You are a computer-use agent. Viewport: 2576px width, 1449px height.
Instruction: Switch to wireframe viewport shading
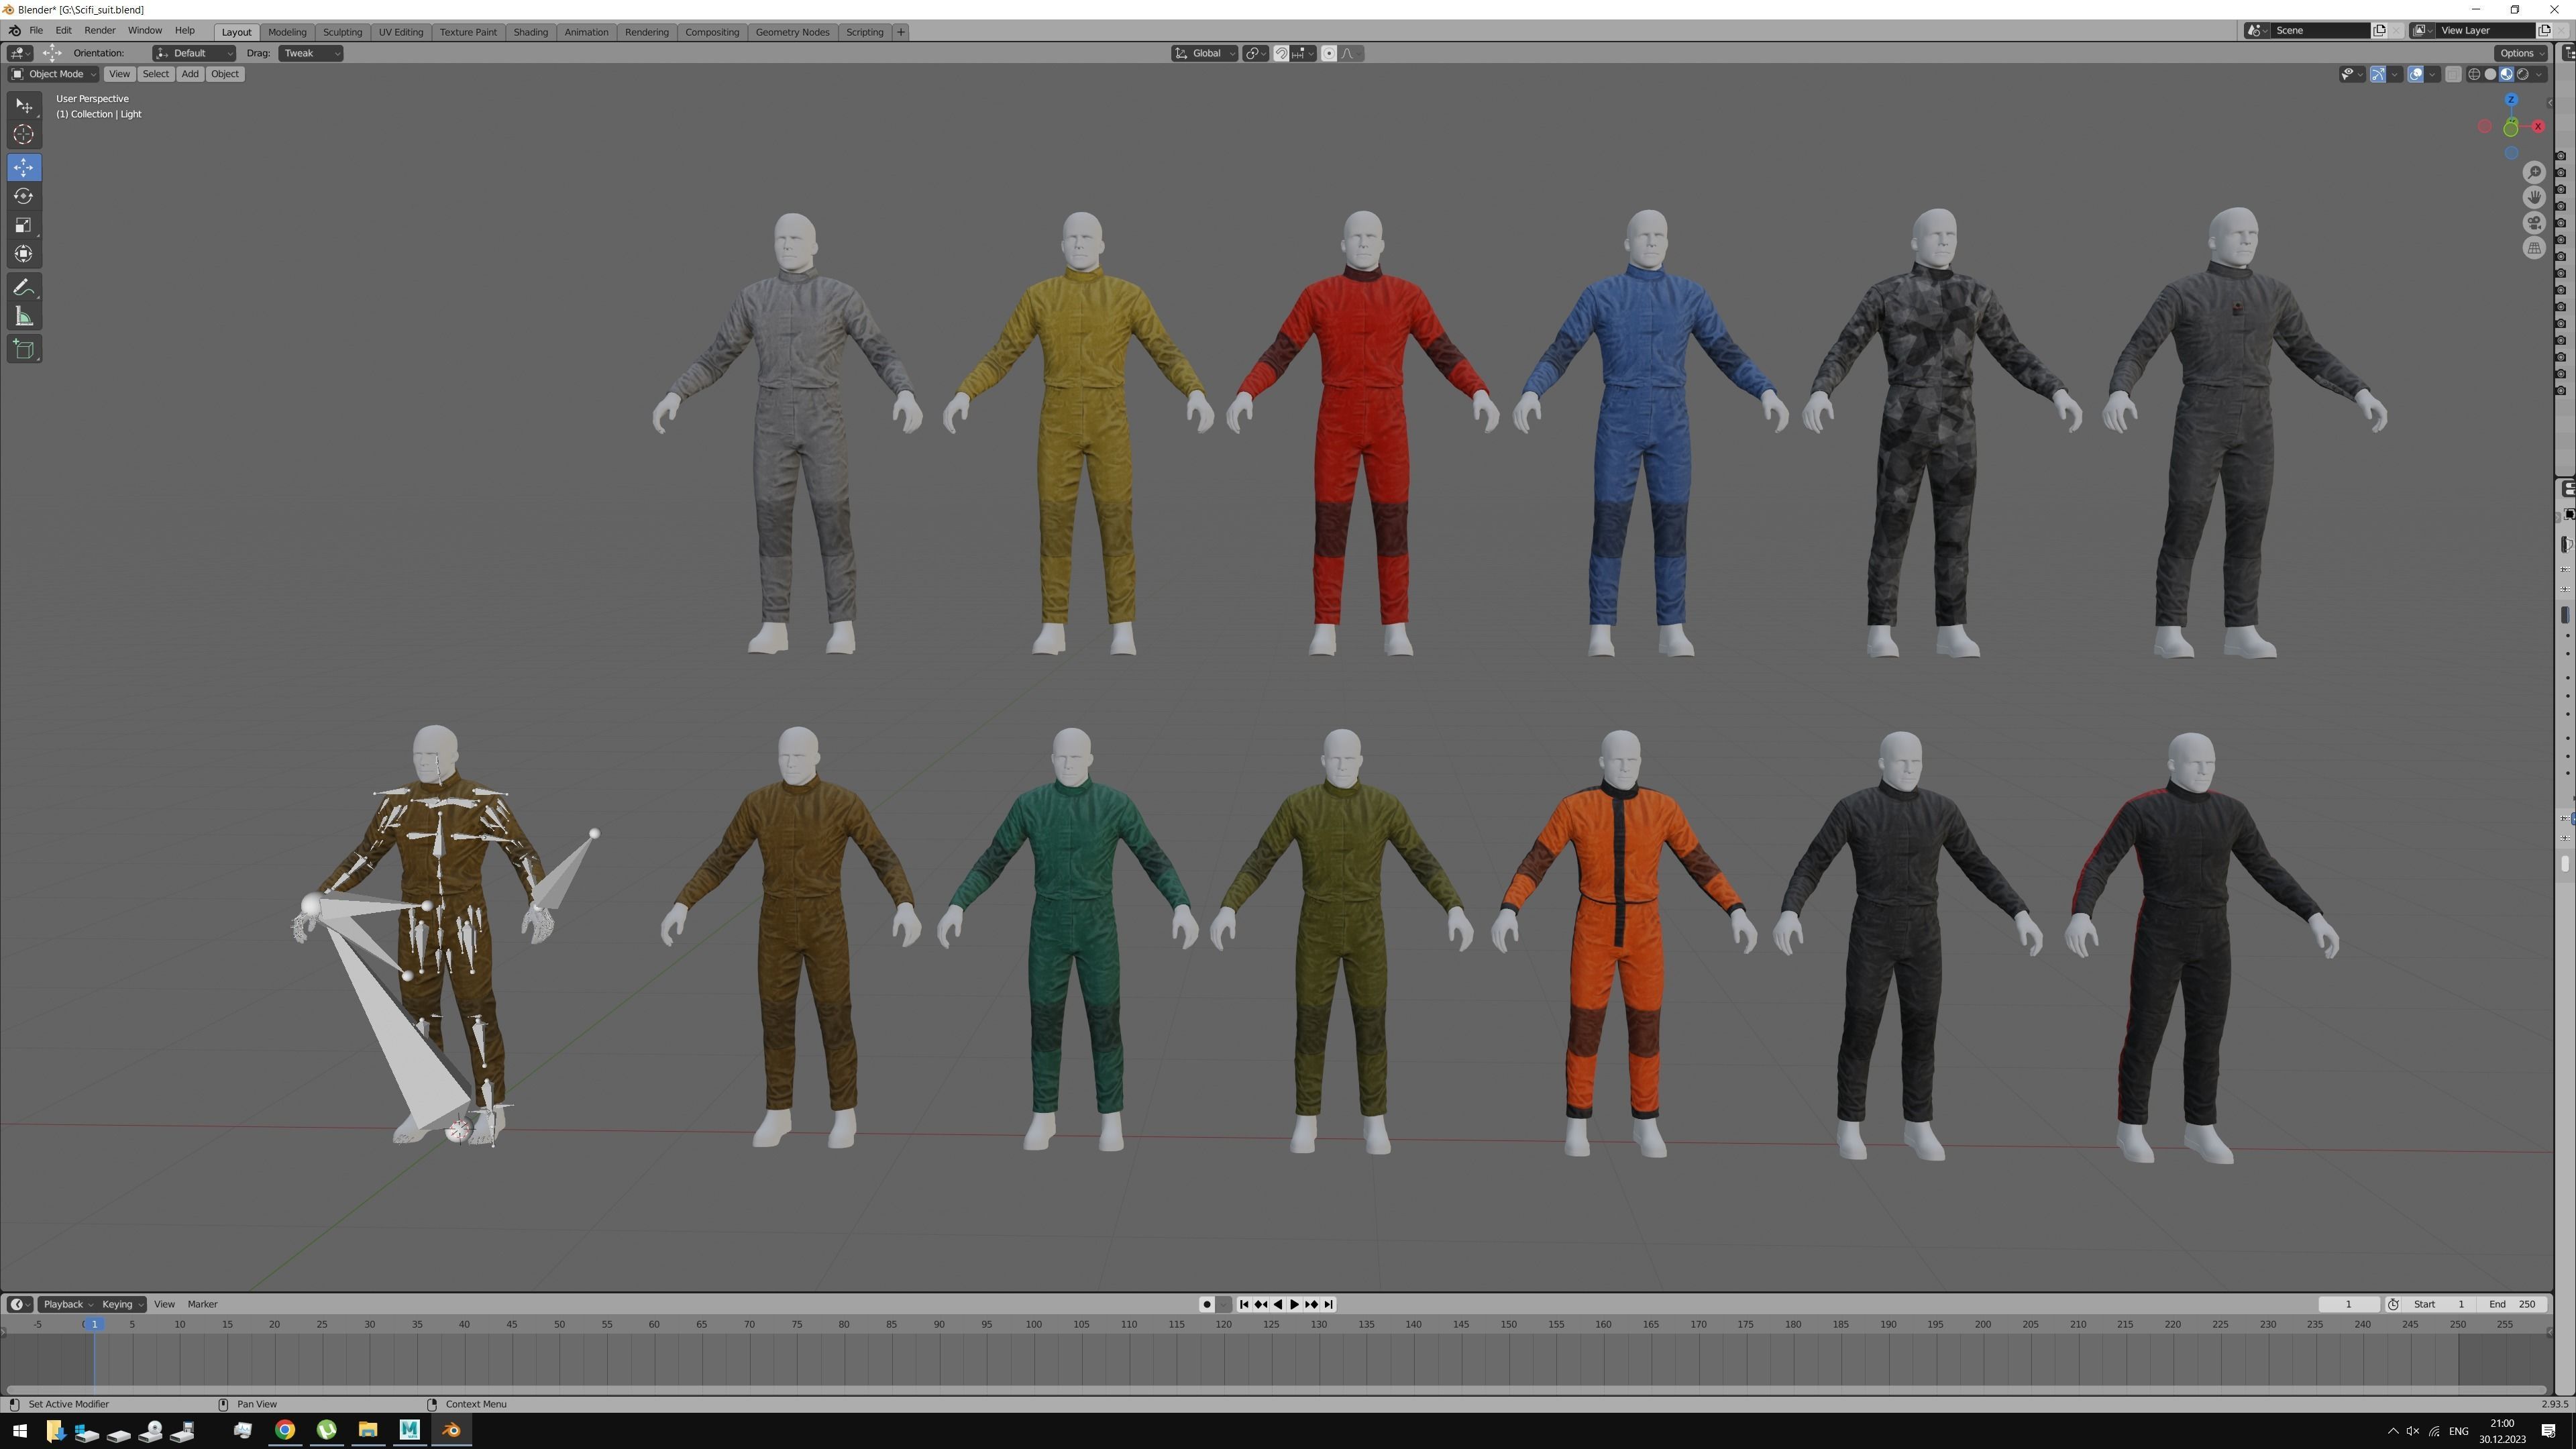[2474, 74]
